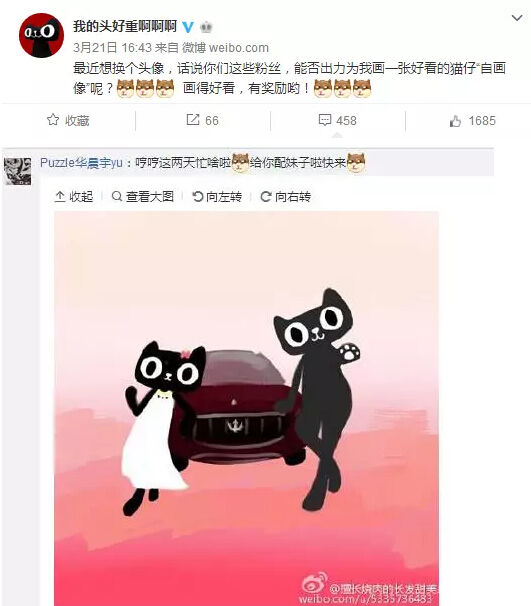Click the commenter's avatar thumbnail

(17, 171)
